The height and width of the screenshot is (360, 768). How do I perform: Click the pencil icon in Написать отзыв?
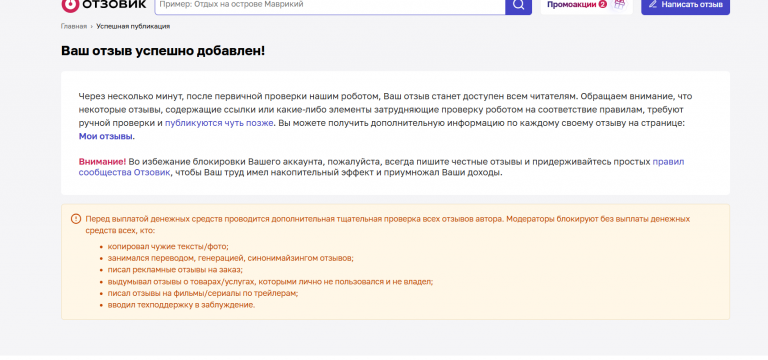click(x=652, y=4)
